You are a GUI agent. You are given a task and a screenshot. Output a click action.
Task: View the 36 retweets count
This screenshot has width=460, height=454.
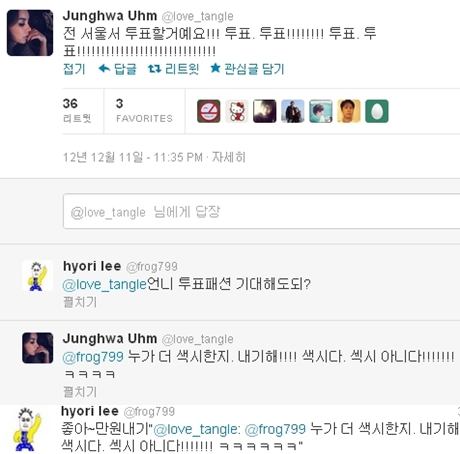click(77, 111)
